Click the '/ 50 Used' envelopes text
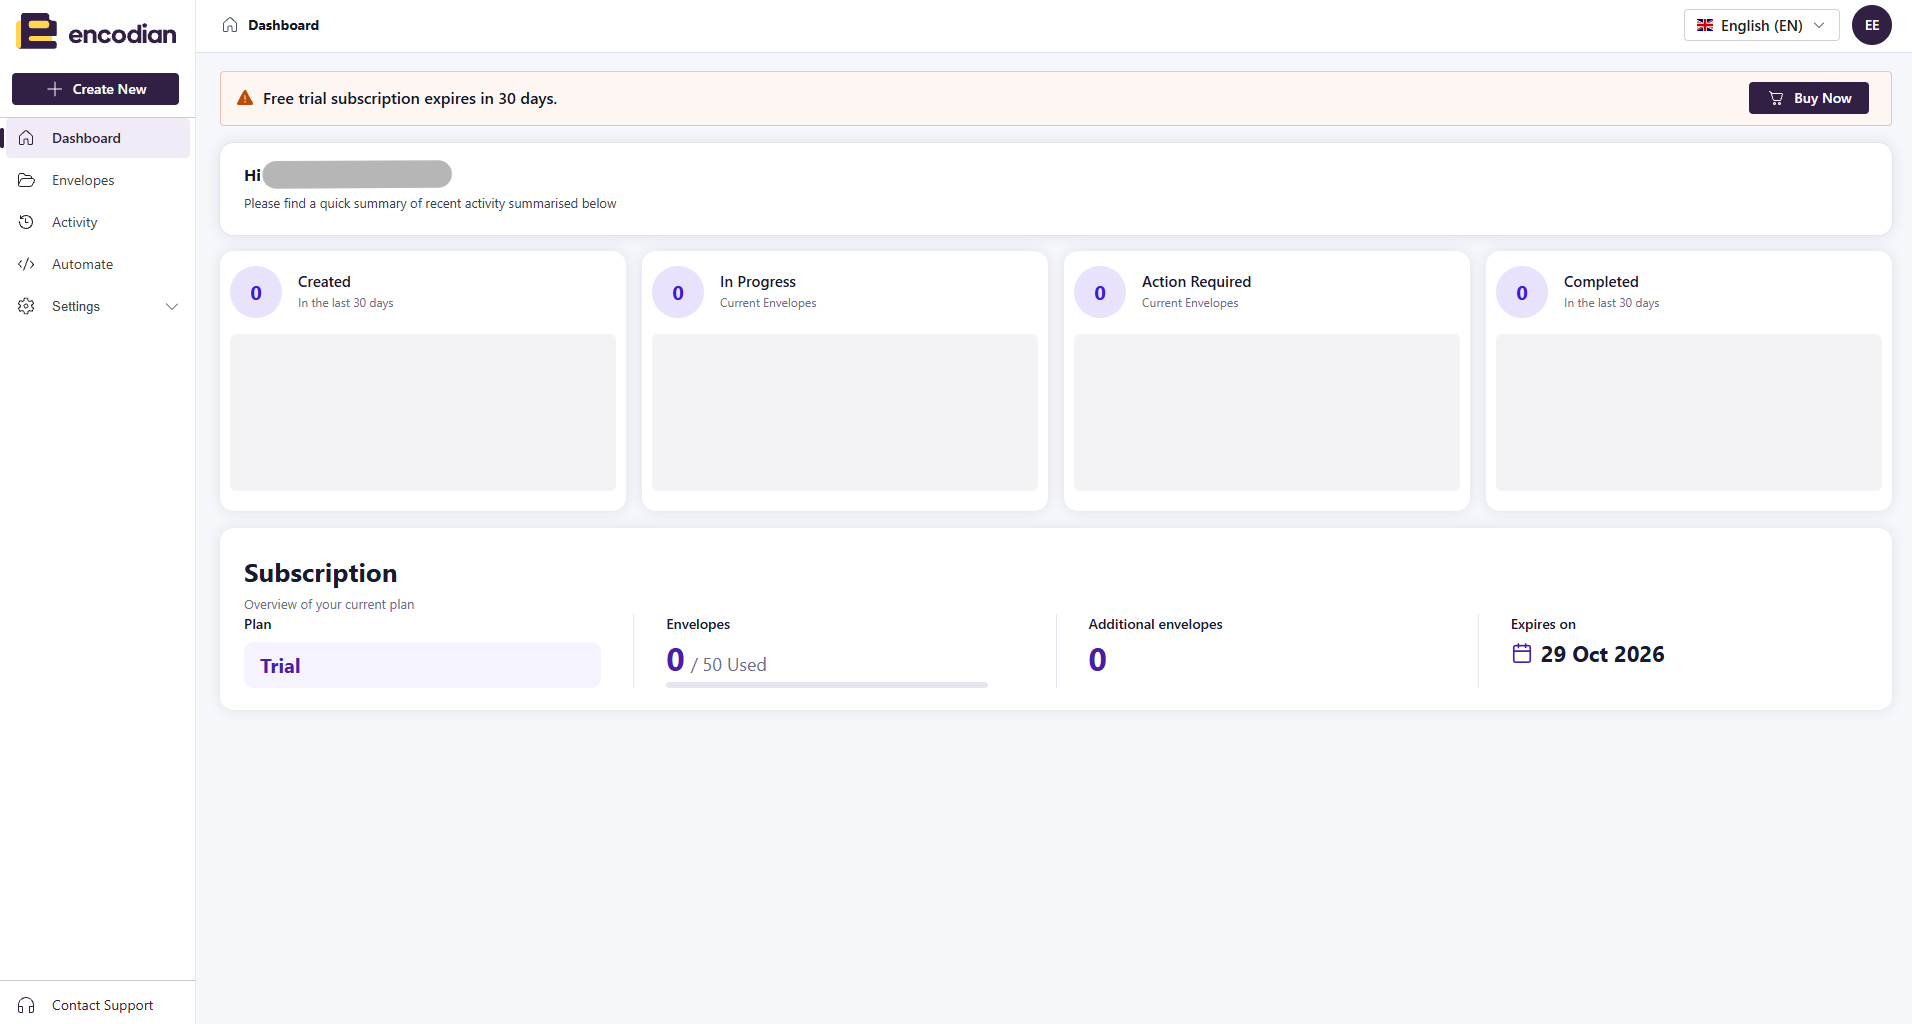 coord(729,665)
